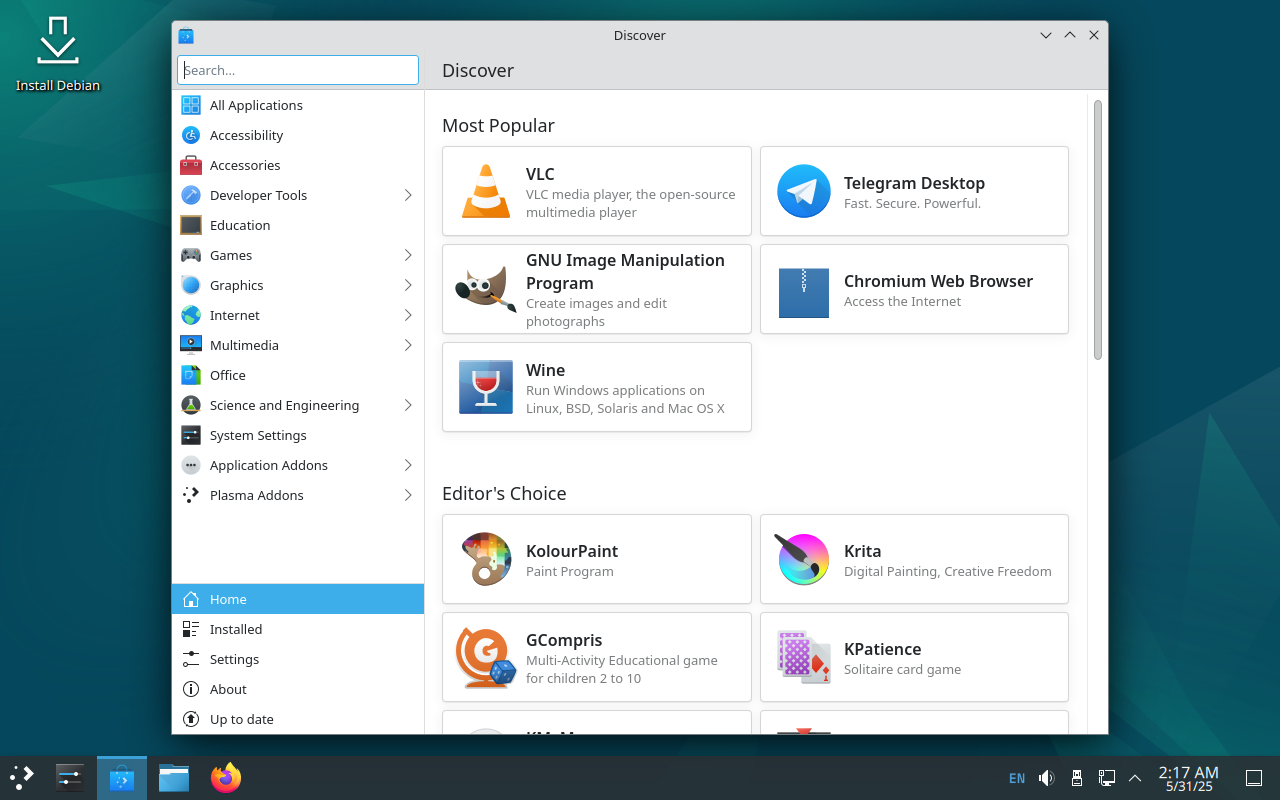Open the VLC application card

pyautogui.click(x=597, y=191)
